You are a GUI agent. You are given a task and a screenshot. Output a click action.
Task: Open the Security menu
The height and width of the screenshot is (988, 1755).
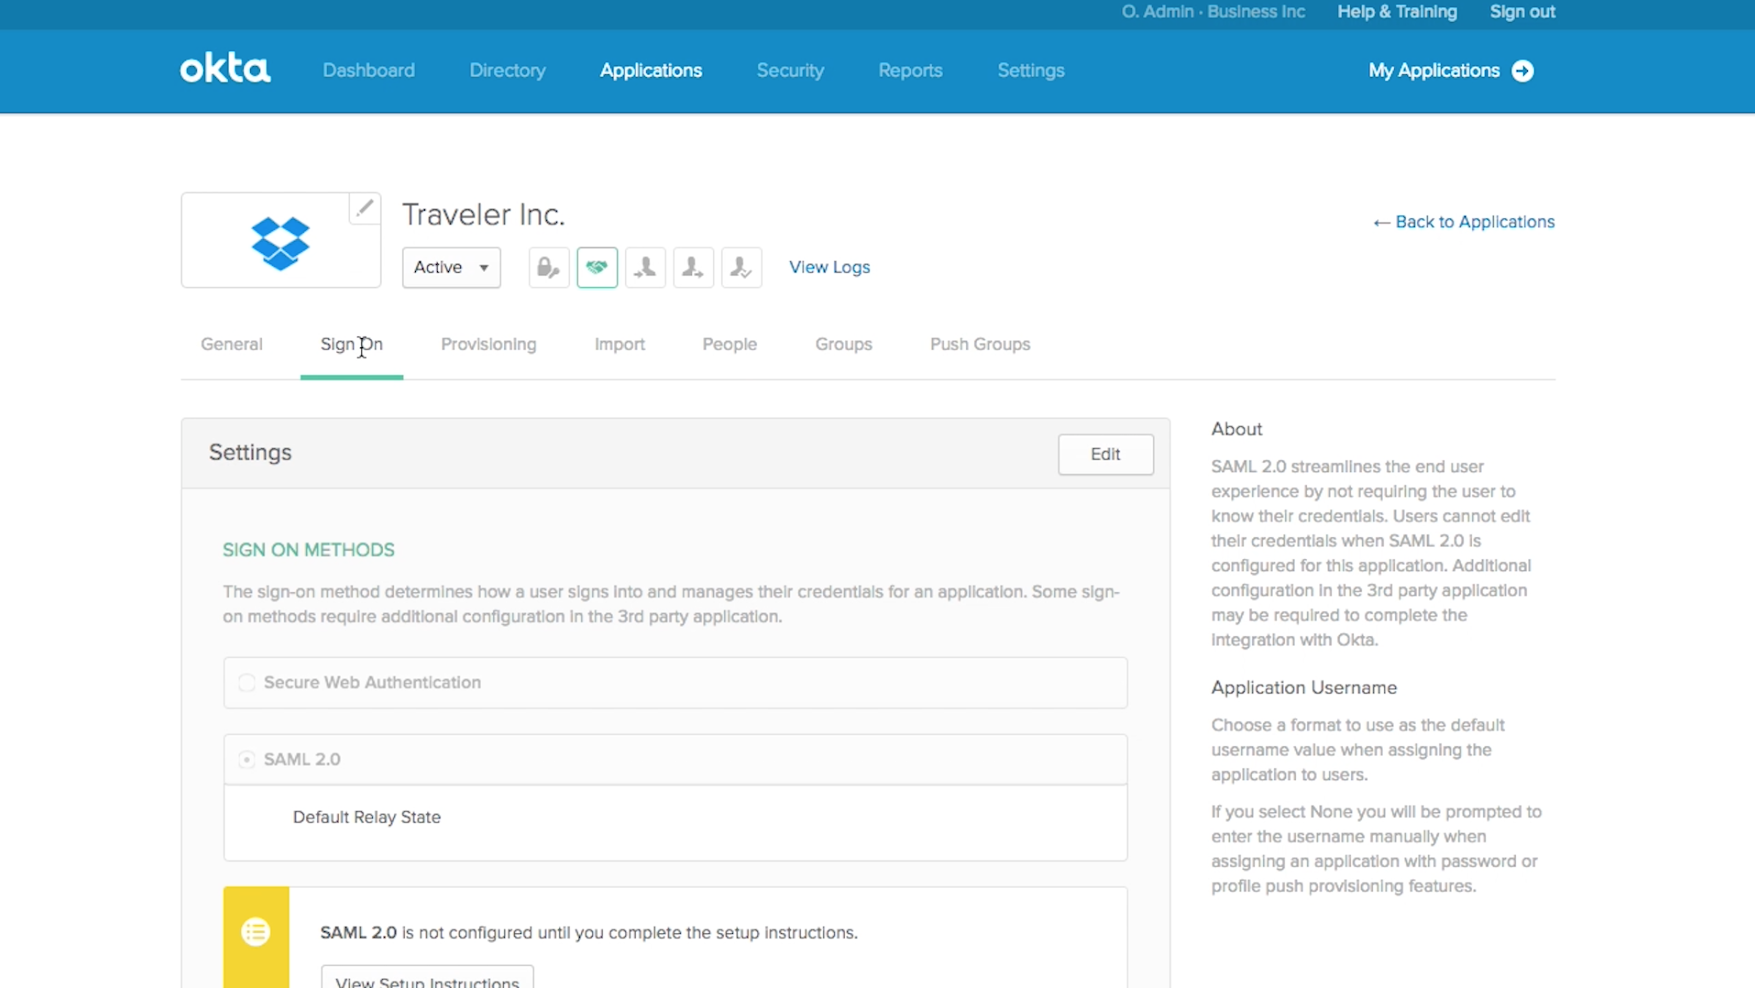[790, 71]
